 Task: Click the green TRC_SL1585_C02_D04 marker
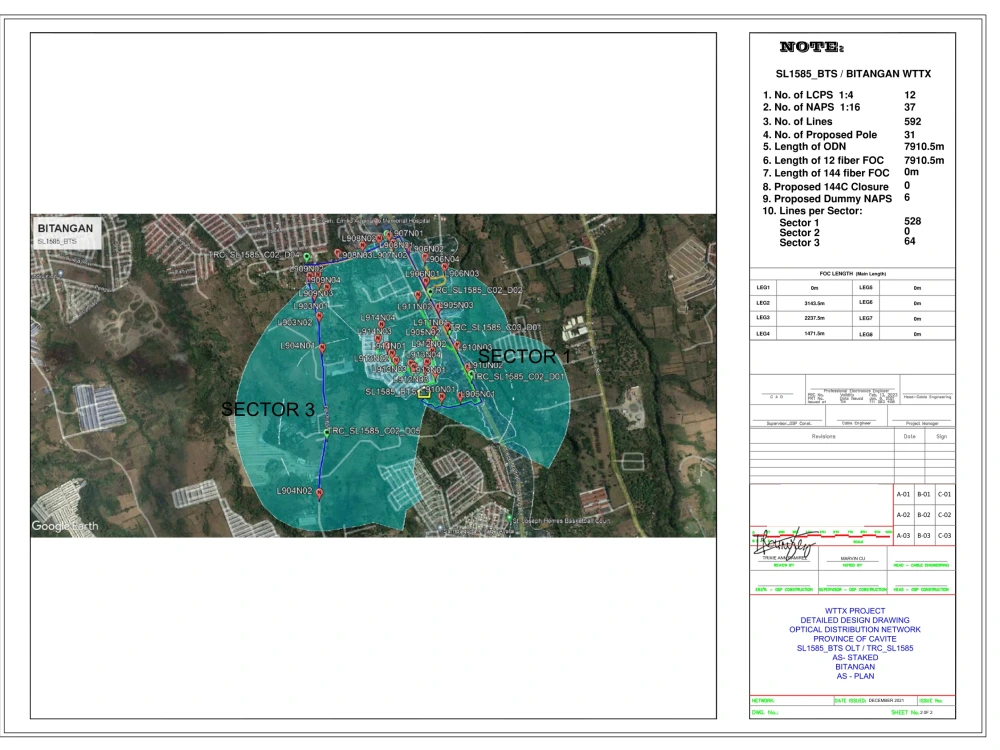[307, 255]
